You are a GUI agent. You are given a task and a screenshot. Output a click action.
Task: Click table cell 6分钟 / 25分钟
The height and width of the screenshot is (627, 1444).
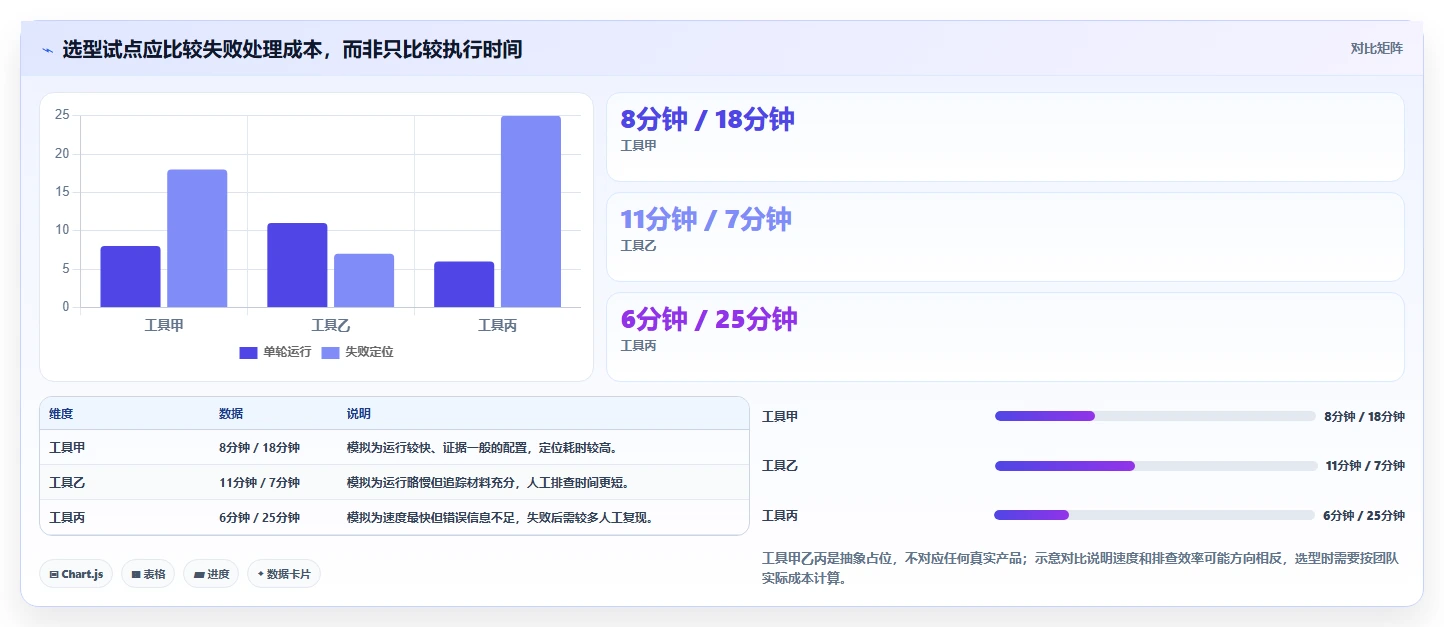(x=259, y=518)
